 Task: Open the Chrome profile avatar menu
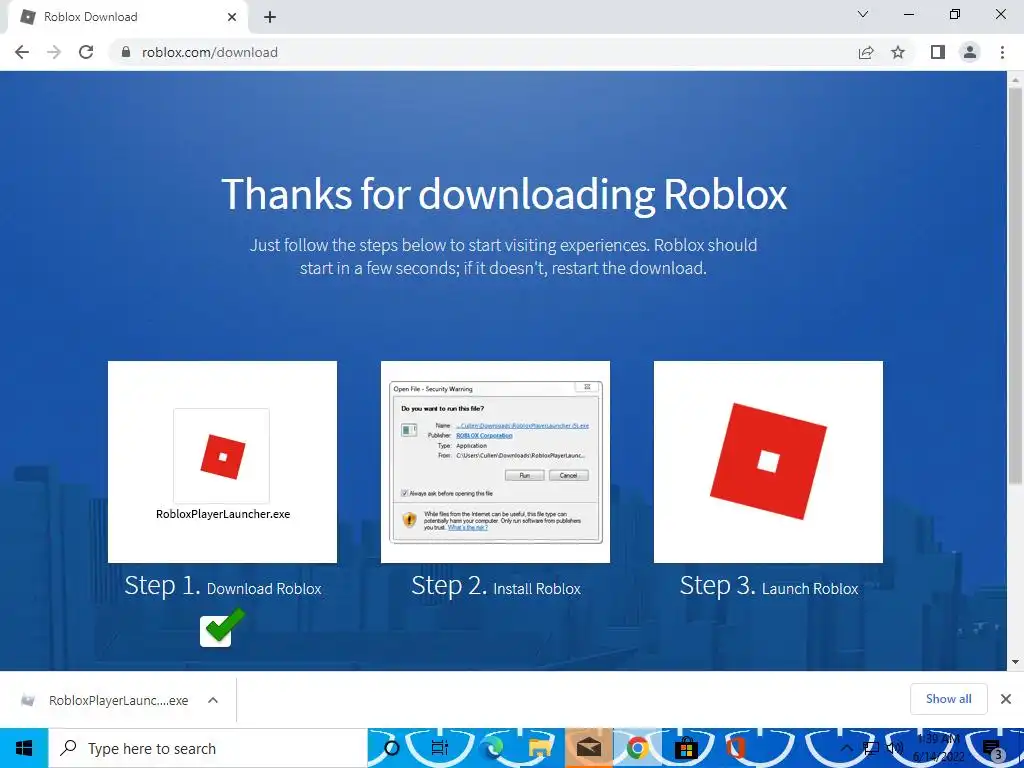[970, 52]
